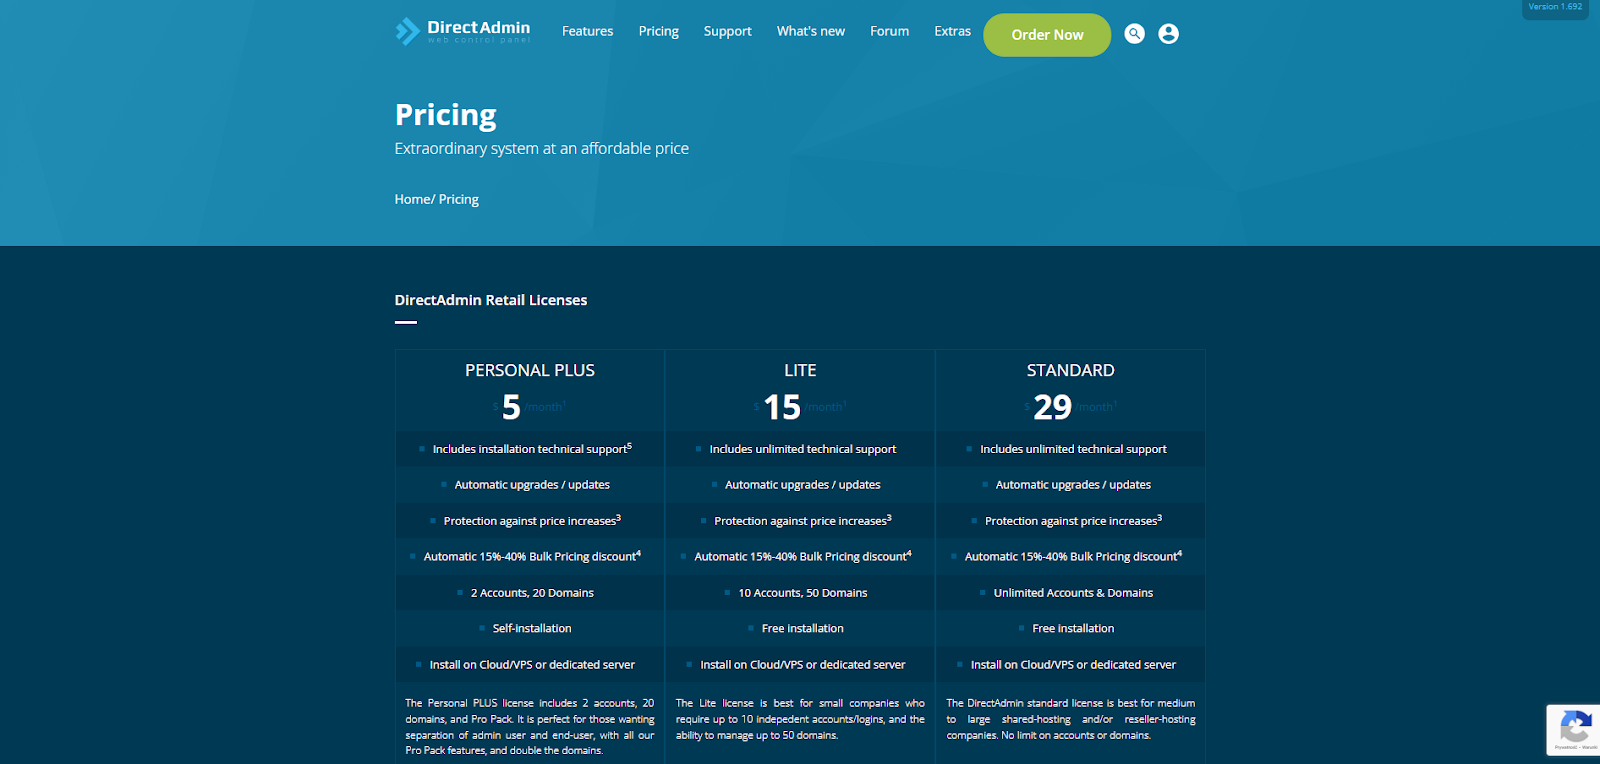1600x764 pixels.
Task: Click the Personal Plus 5 per month price
Action: (x=512, y=407)
